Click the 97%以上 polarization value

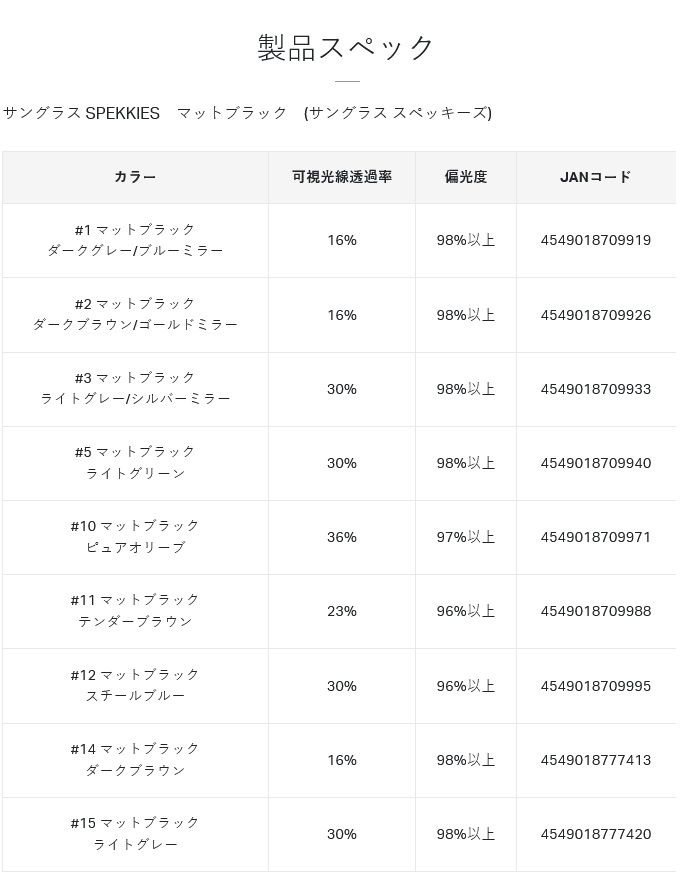point(466,537)
